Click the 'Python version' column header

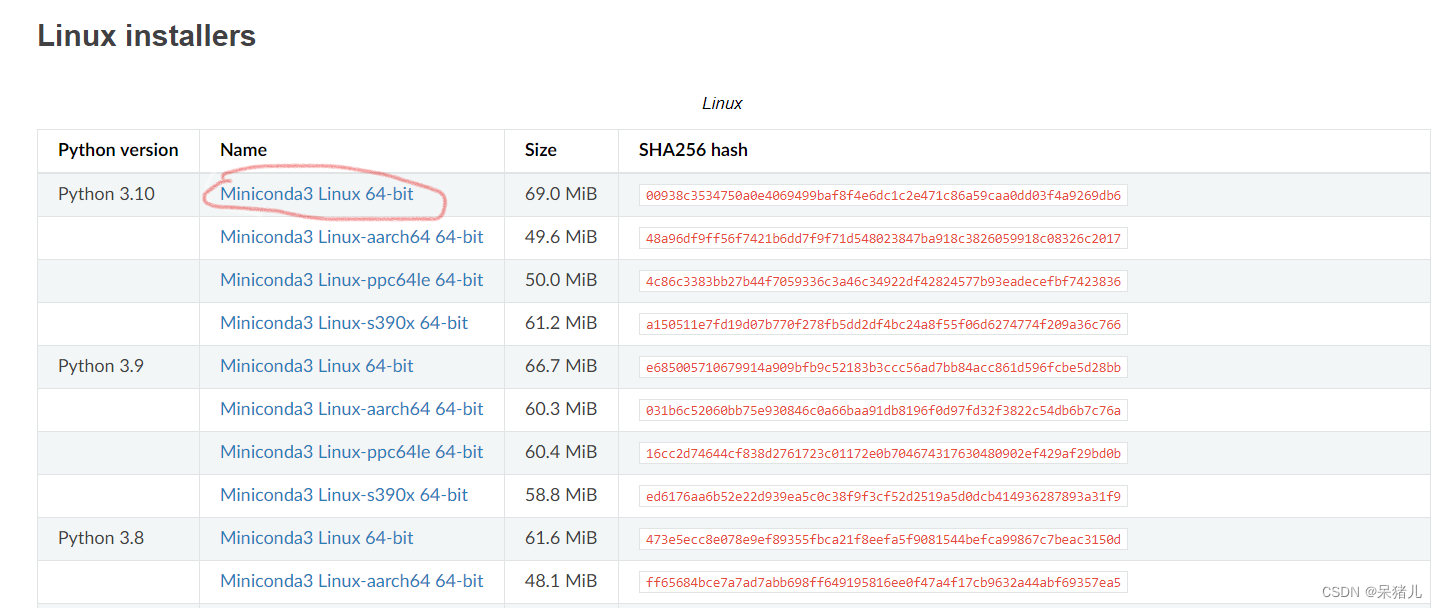[118, 150]
